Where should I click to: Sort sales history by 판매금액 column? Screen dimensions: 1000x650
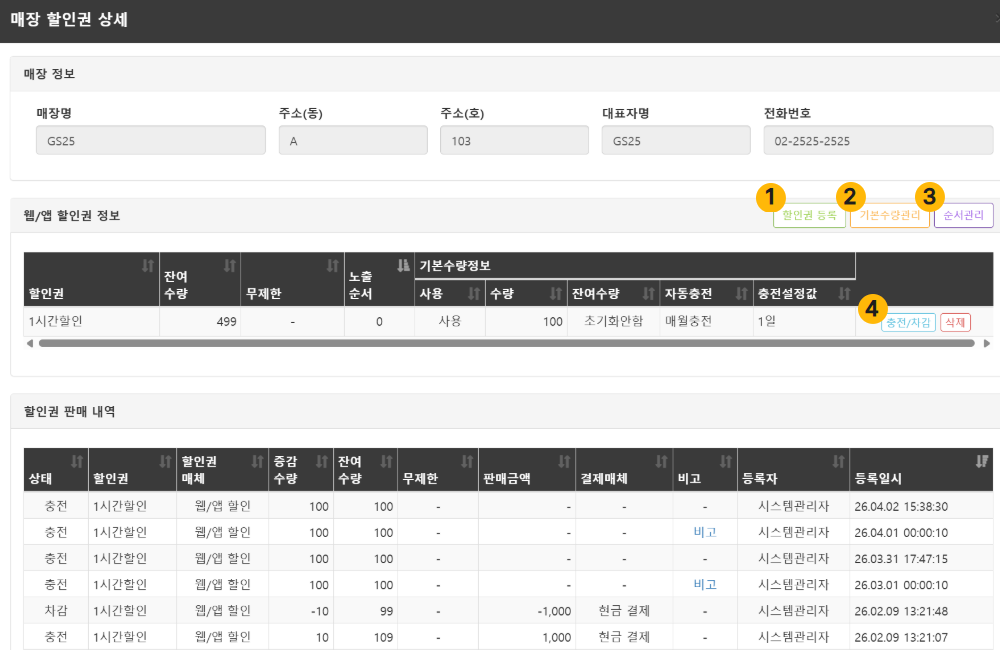(527, 469)
